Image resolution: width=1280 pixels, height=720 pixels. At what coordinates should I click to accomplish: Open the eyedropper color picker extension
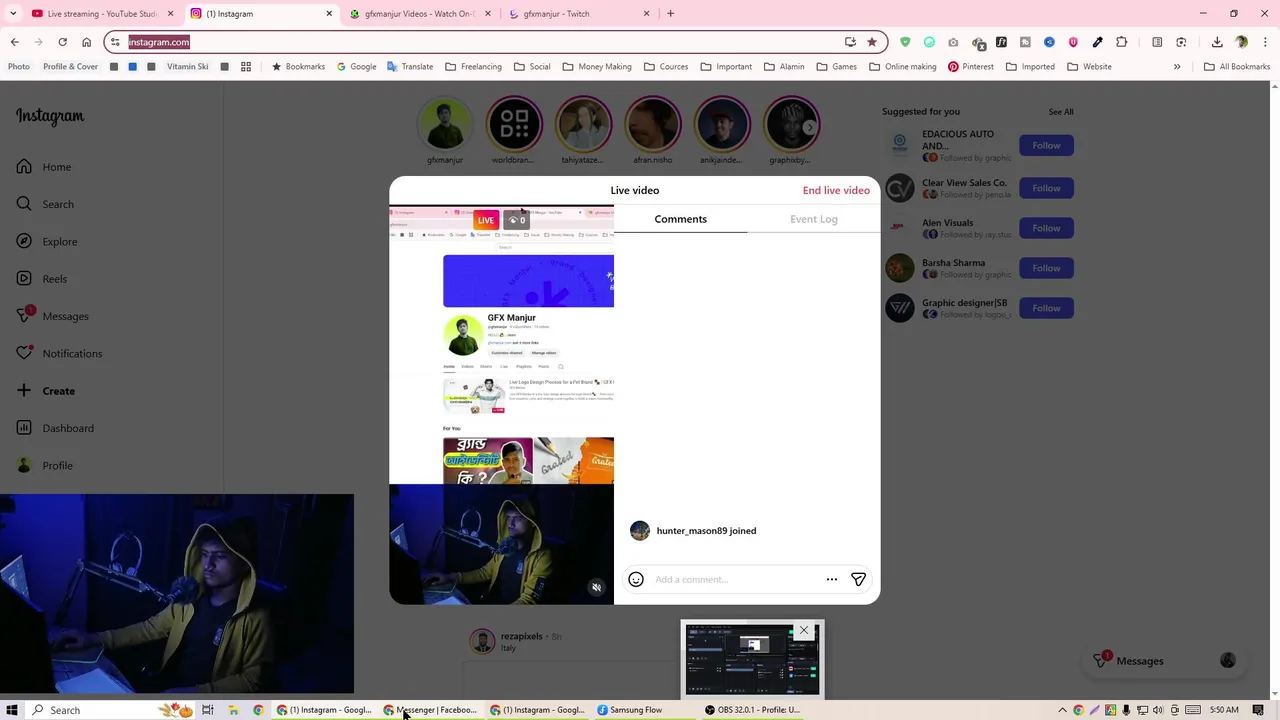[x=1097, y=42]
